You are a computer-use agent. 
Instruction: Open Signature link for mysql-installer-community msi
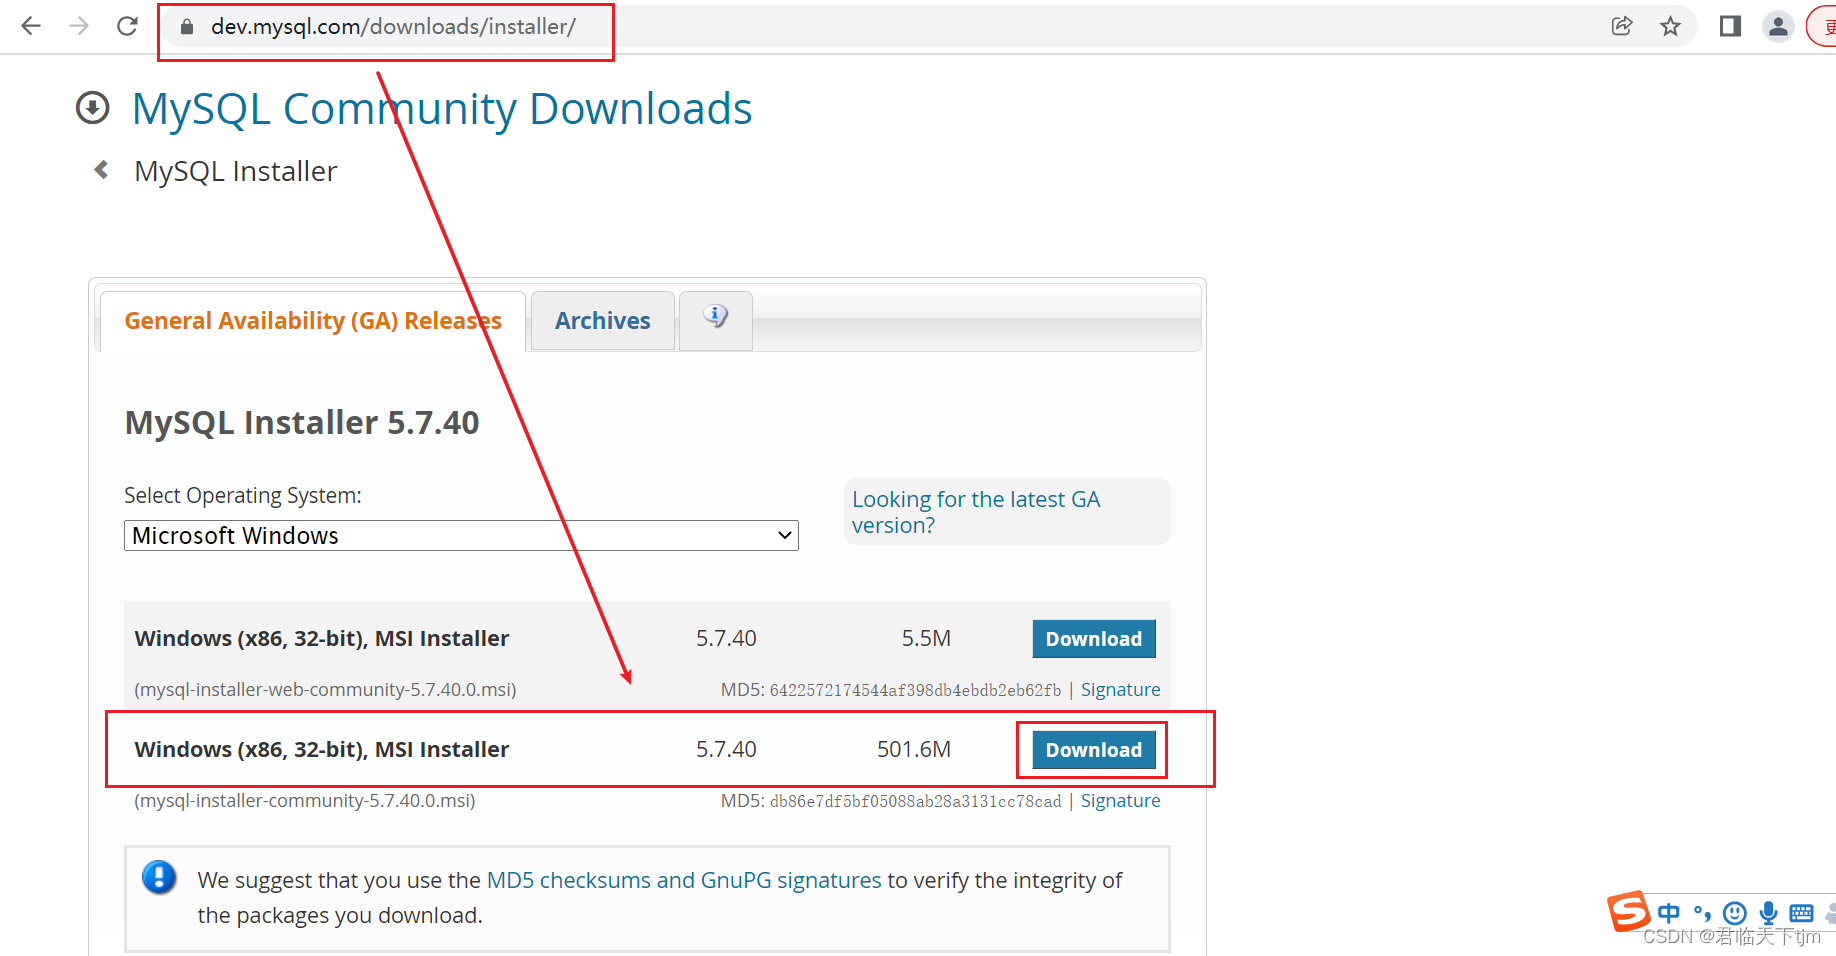click(1120, 801)
